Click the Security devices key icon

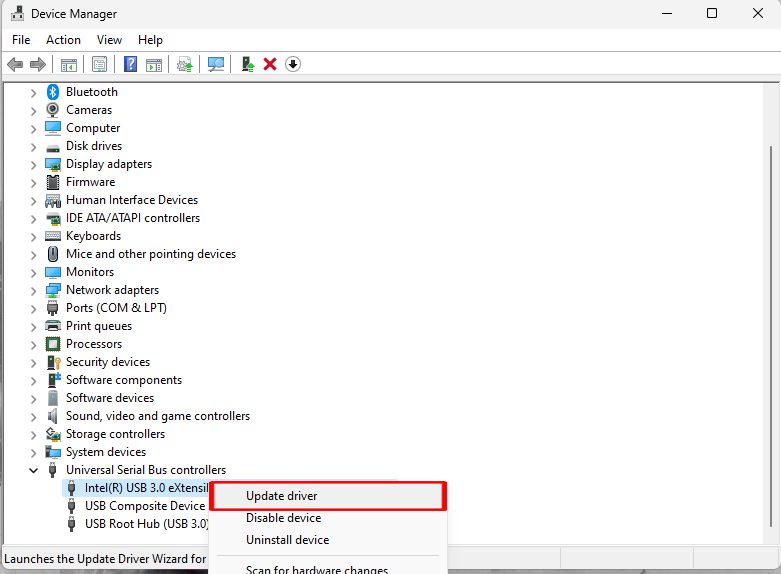coord(53,362)
